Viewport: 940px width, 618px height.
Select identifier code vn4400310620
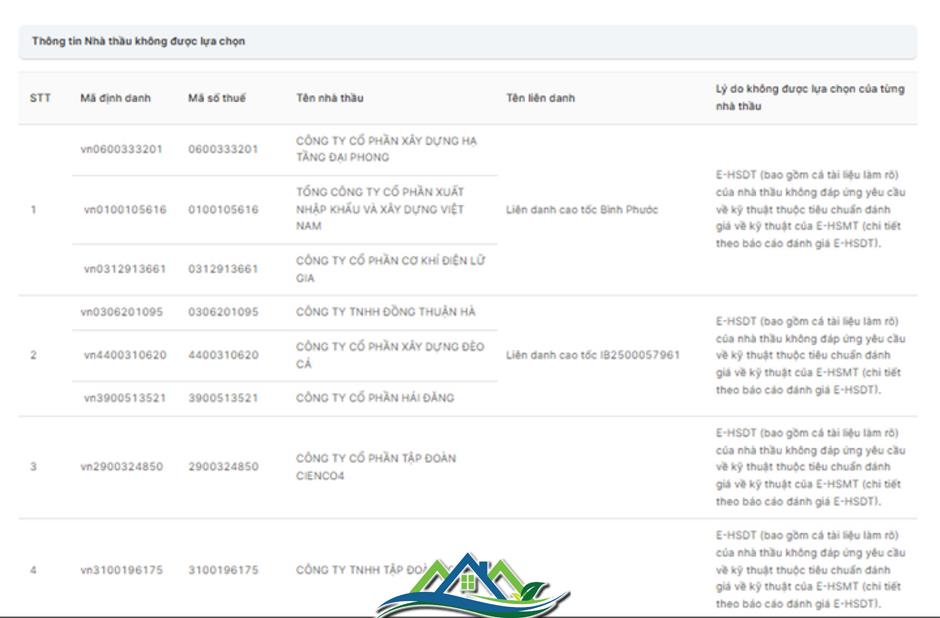pos(125,355)
